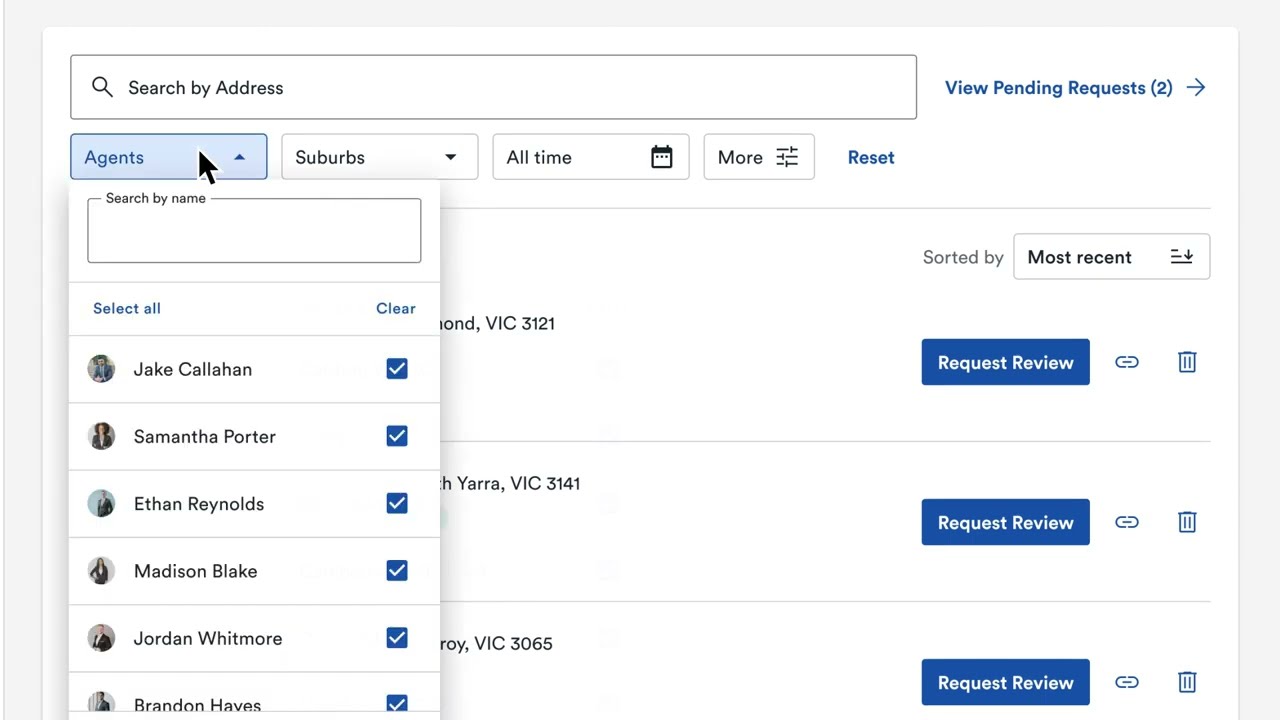Uncheck the Madison Blake checkbox

click(397, 571)
